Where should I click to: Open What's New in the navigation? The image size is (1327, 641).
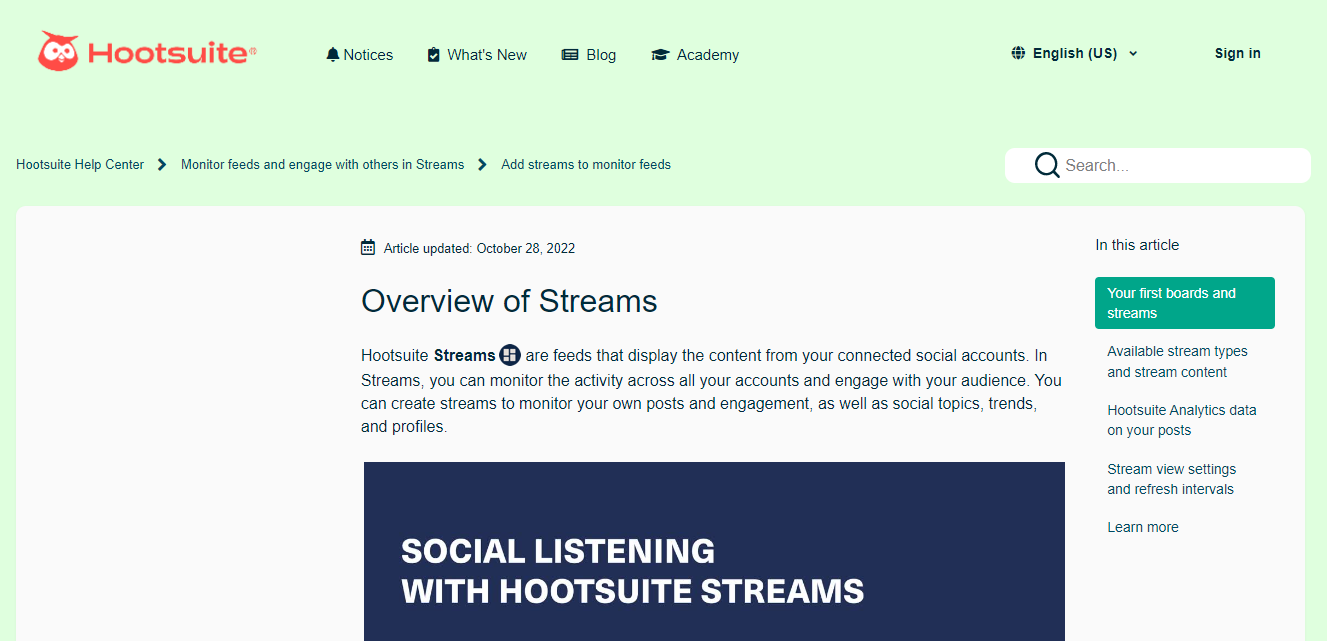477,55
